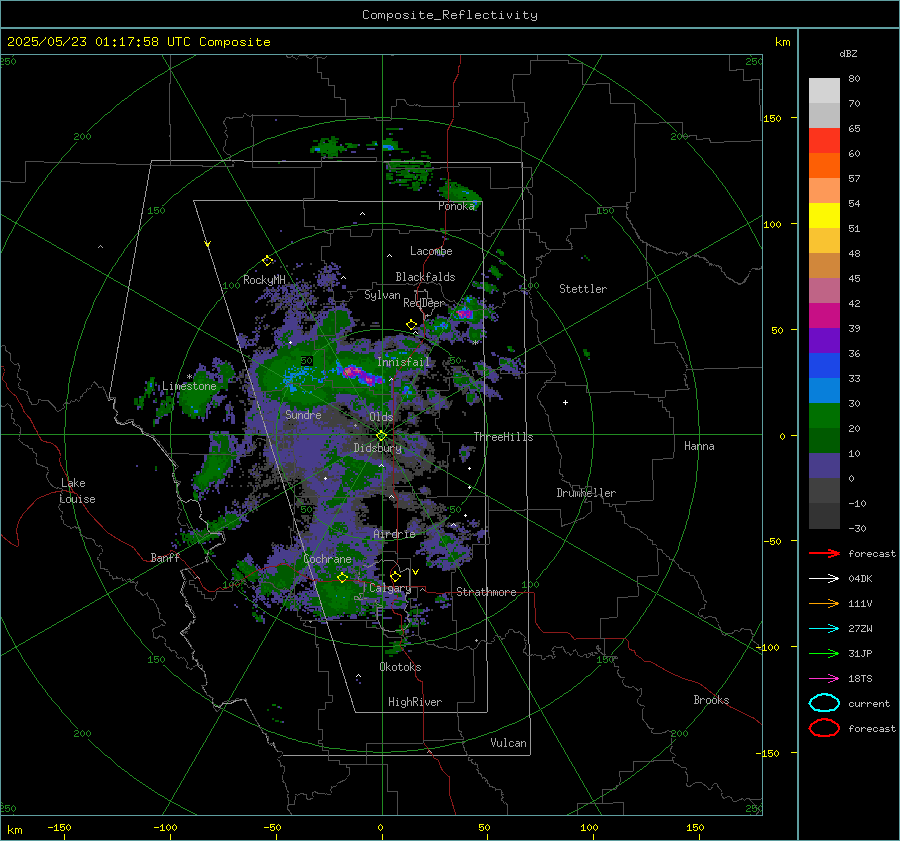
Task: Click the Innisfail city label
Action: [403, 362]
